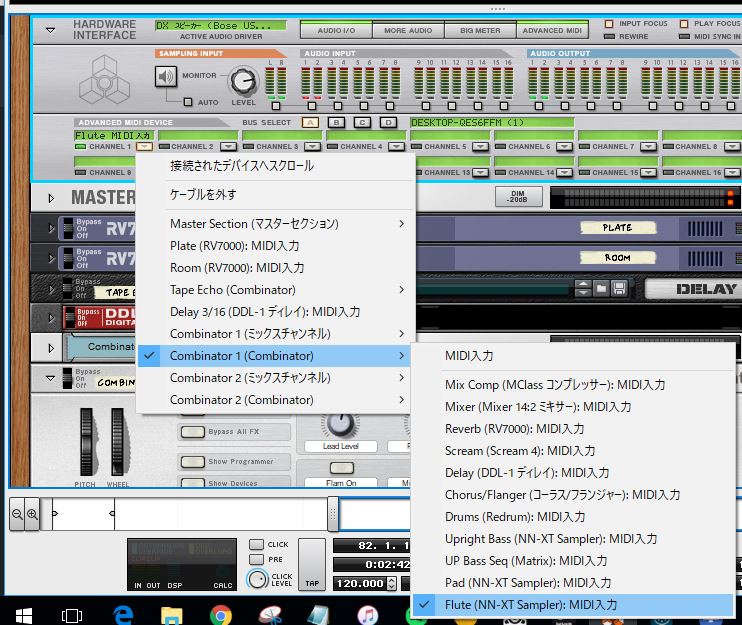Screen dimensions: 742x625
Task: Choose ケーブルを外す to disconnect cable
Action: (x=275, y=194)
